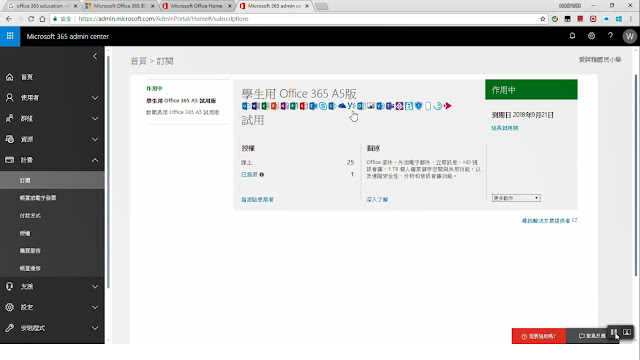Open find solution provider link
Image resolution: width=640 pixels, height=360 pixels.
(549, 221)
